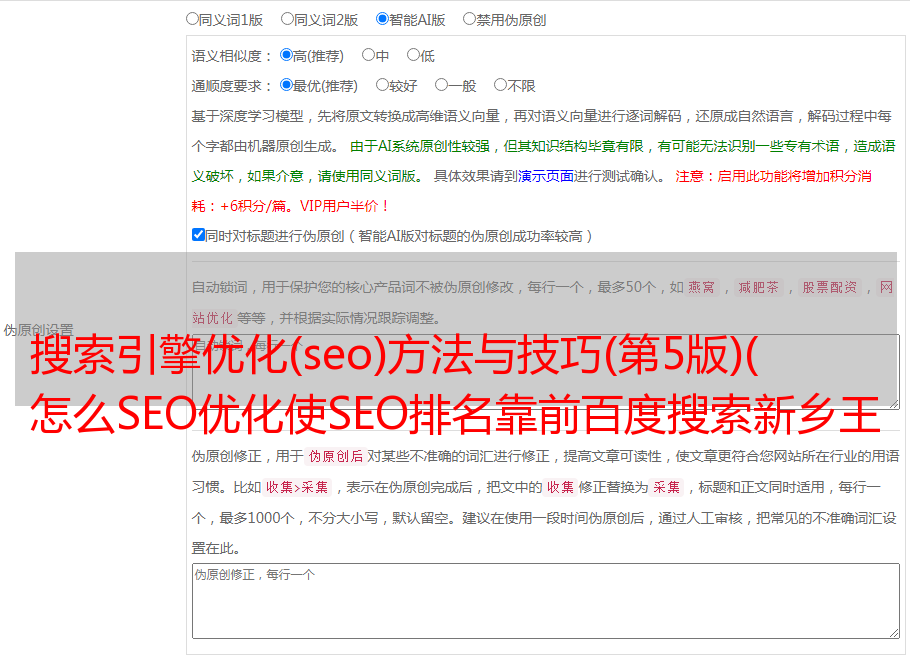Click the 减肥茶 example keyword
Screen dimensions: 911x658
coord(759,287)
